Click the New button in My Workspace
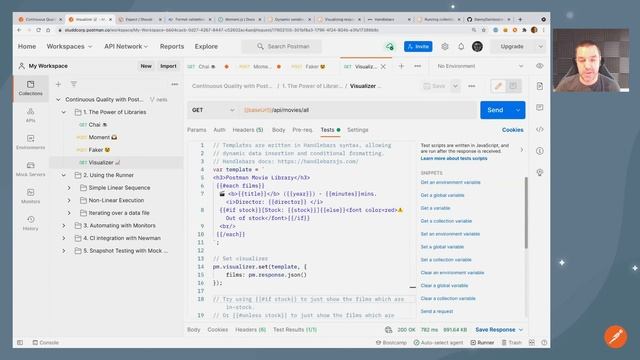 point(146,66)
